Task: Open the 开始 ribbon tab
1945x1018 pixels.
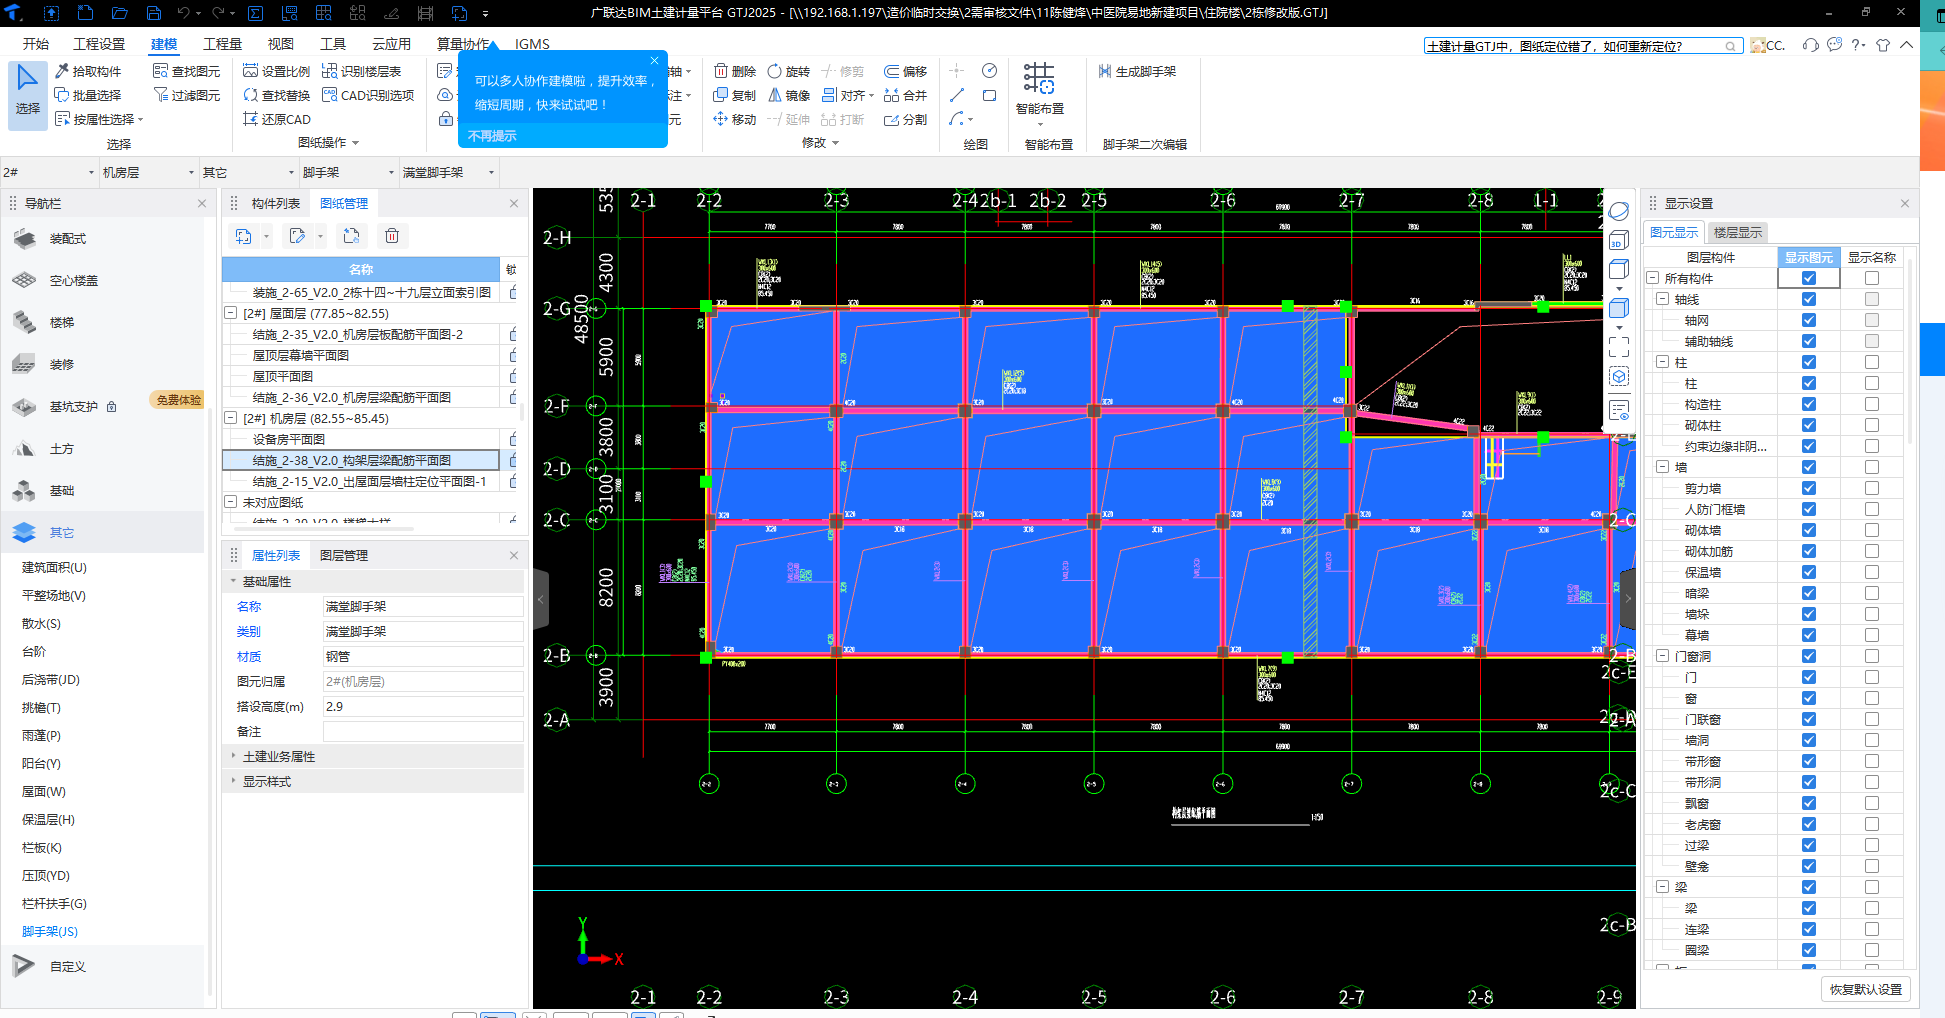Action: [x=35, y=44]
